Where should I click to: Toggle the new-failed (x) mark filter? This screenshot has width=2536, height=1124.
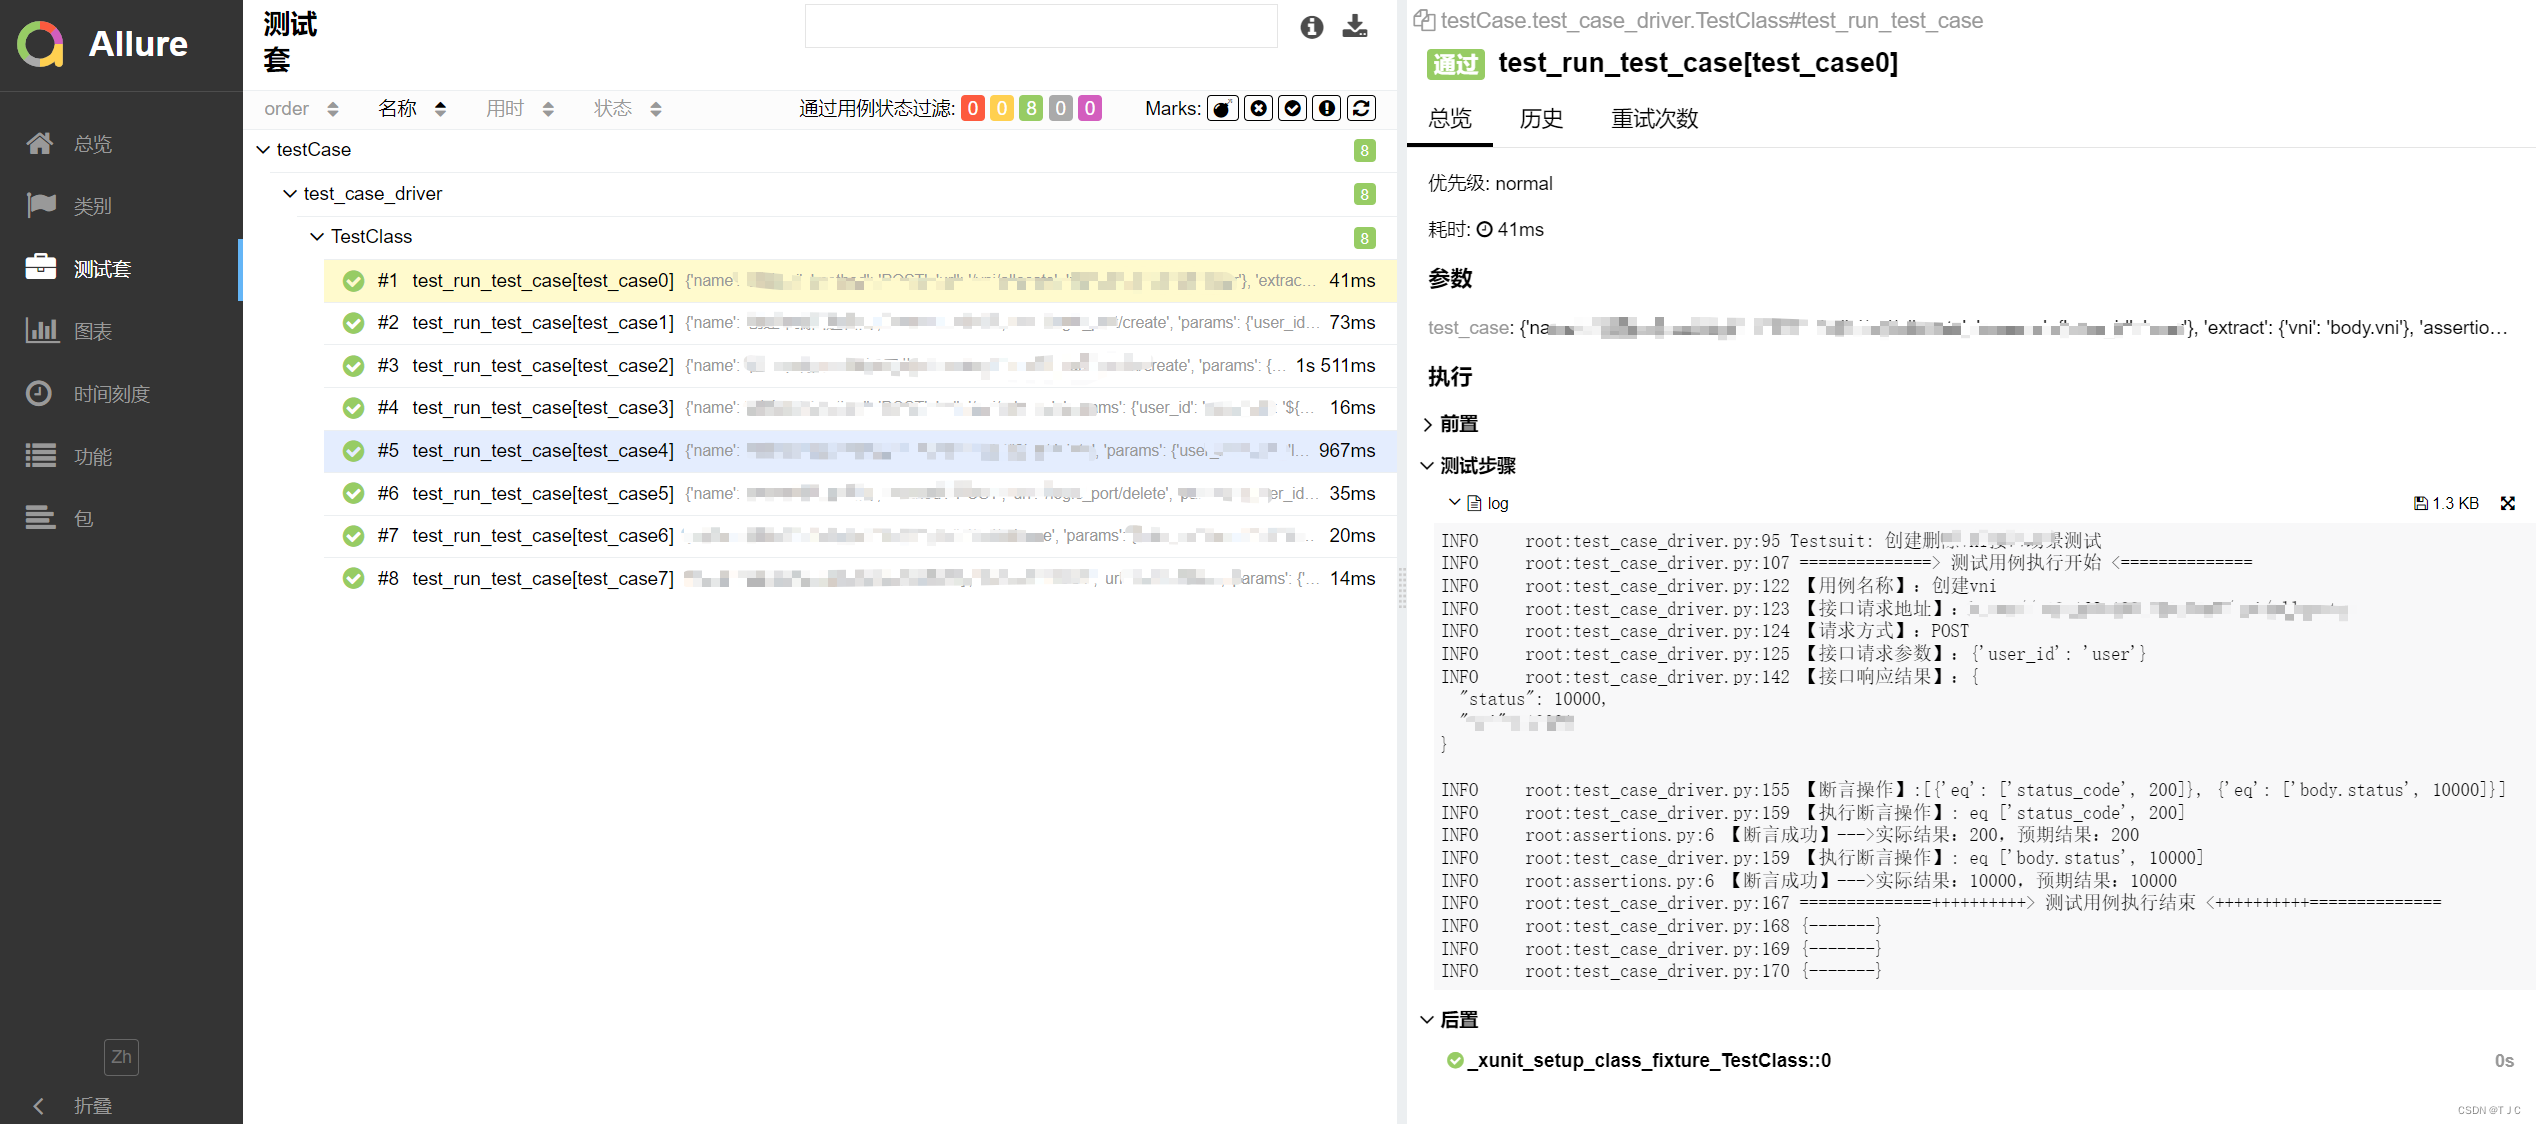tap(1258, 108)
